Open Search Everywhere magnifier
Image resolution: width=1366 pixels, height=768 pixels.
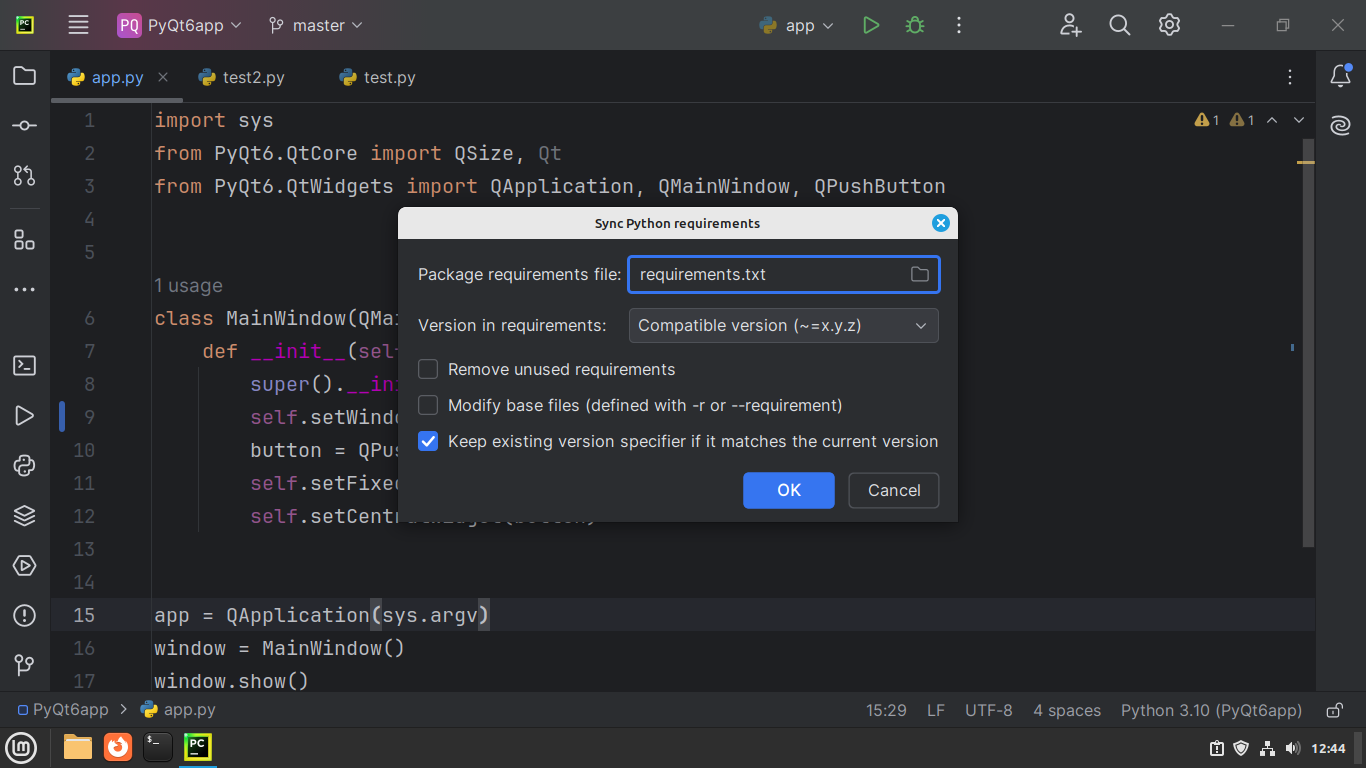1120,26
